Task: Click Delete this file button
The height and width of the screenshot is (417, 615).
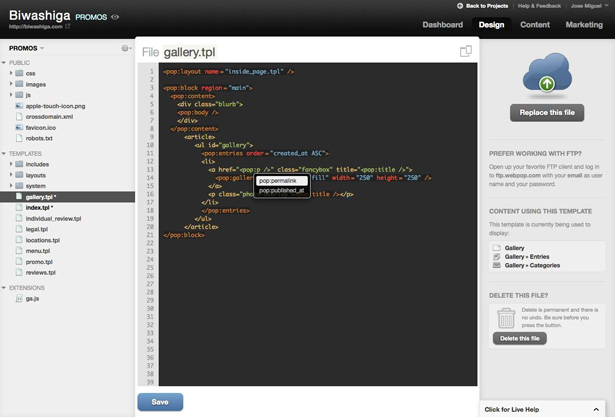Action: [x=520, y=338]
